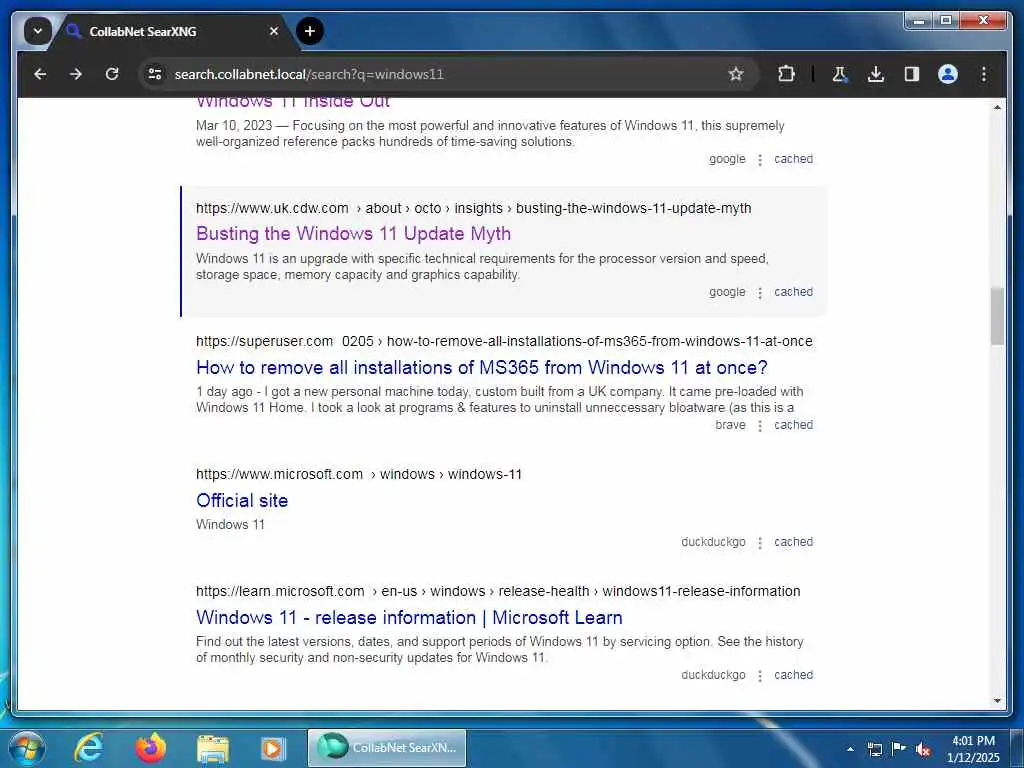
Task: Launch Firefox from taskbar
Action: pos(150,748)
